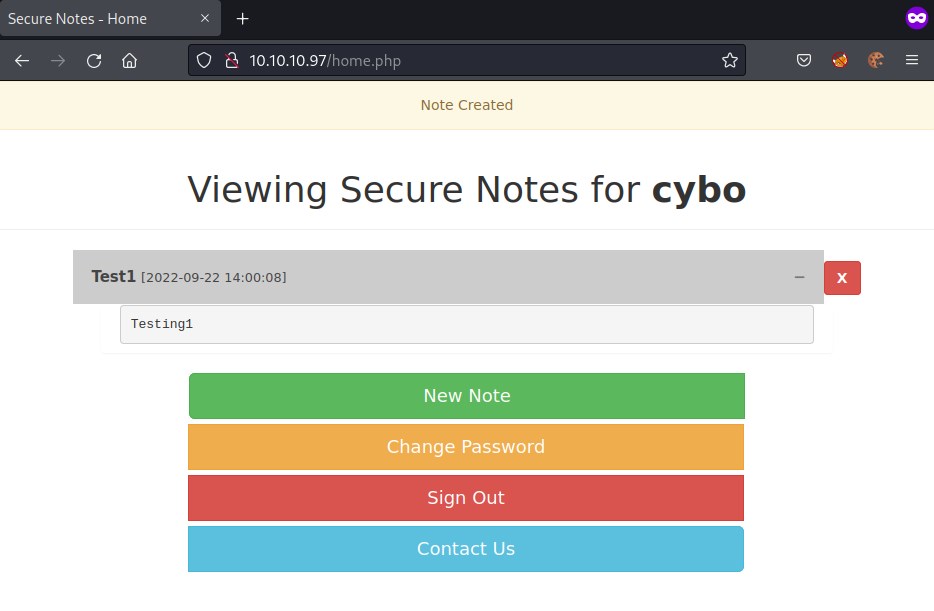The height and width of the screenshot is (611, 934).
Task: Open the Firefox hamburger menu
Action: 911,60
